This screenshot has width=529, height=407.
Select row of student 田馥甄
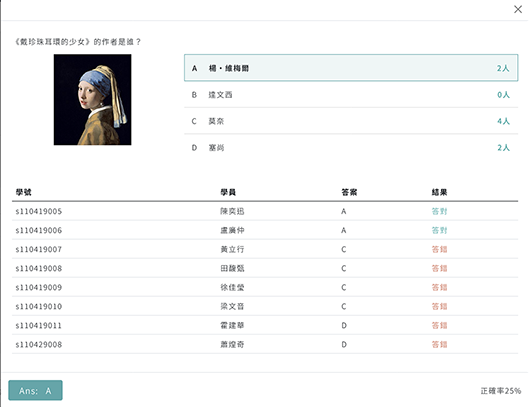(265, 268)
